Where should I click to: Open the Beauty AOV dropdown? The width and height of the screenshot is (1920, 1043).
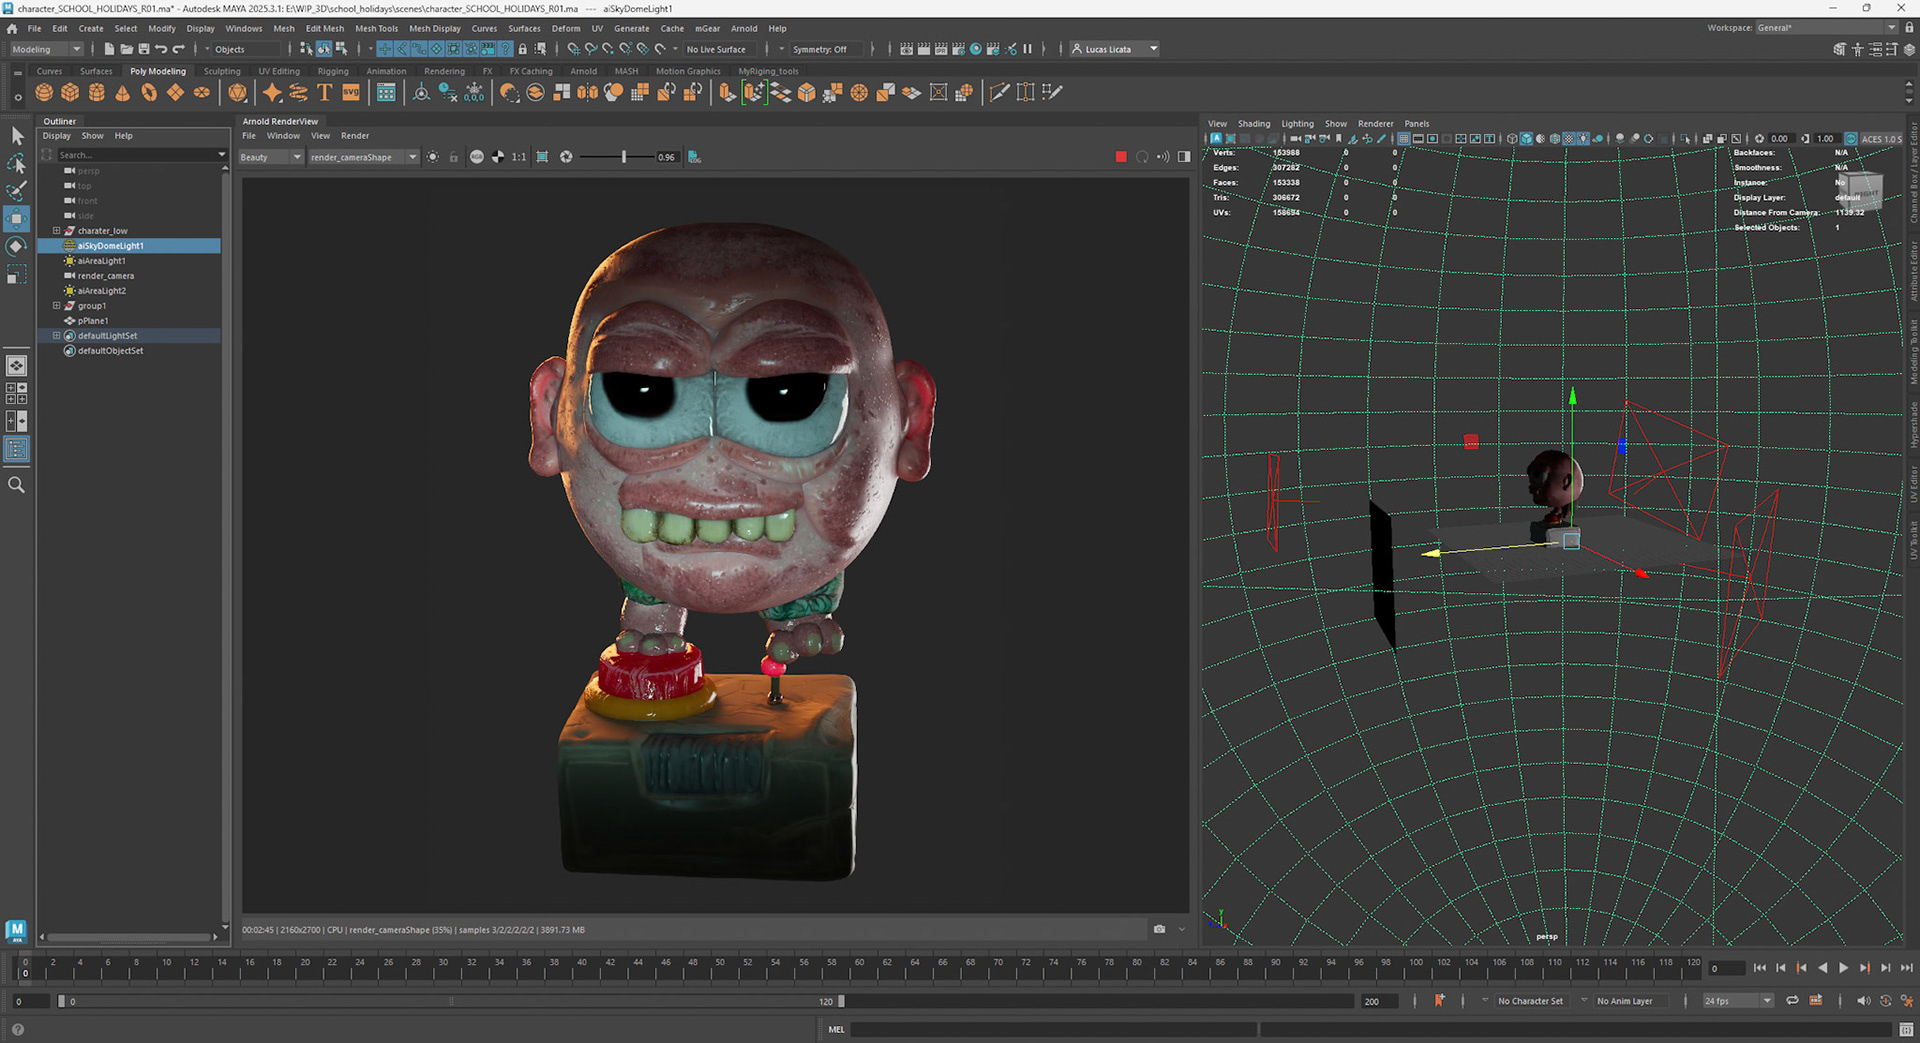point(270,157)
